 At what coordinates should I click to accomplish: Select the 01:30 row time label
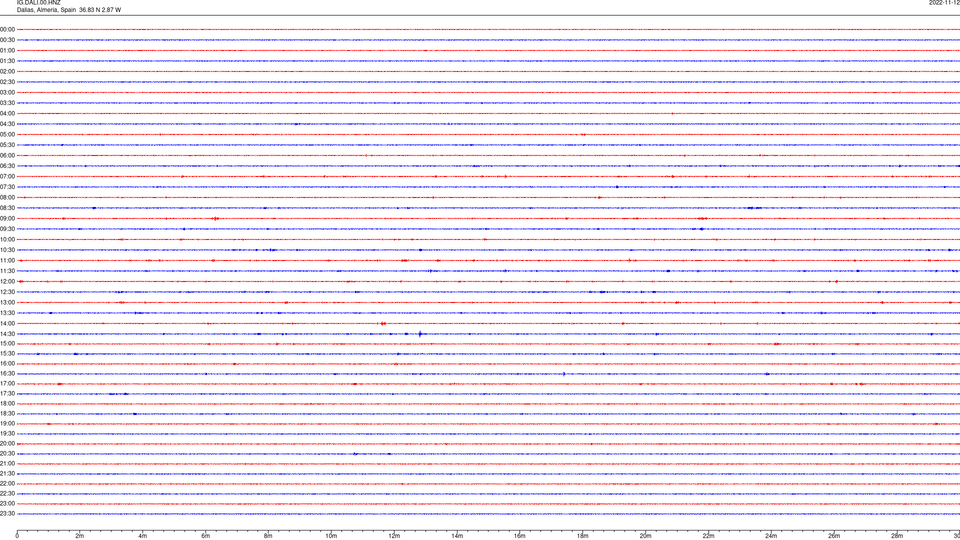7,61
